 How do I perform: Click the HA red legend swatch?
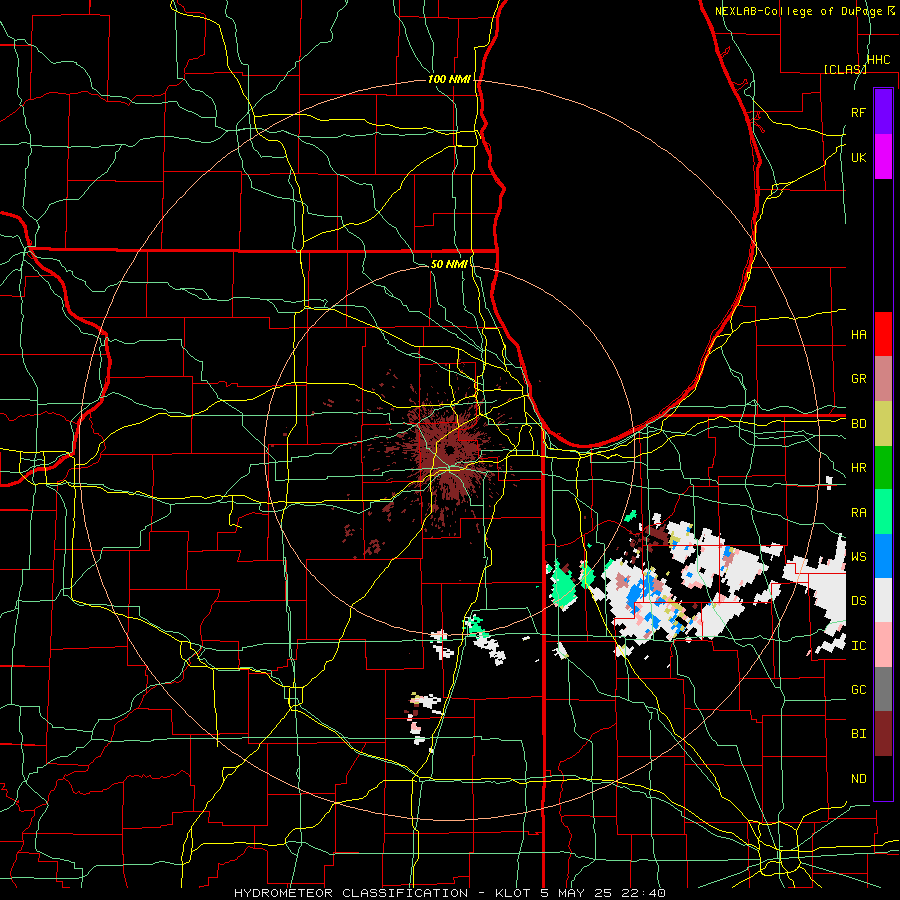883,334
